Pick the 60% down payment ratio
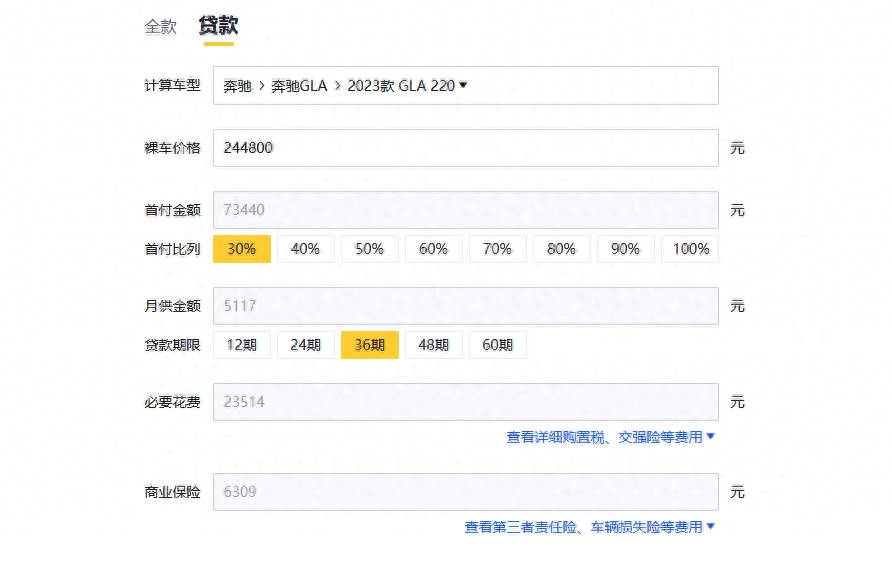Image resolution: width=892 pixels, height=563 pixels. point(433,249)
